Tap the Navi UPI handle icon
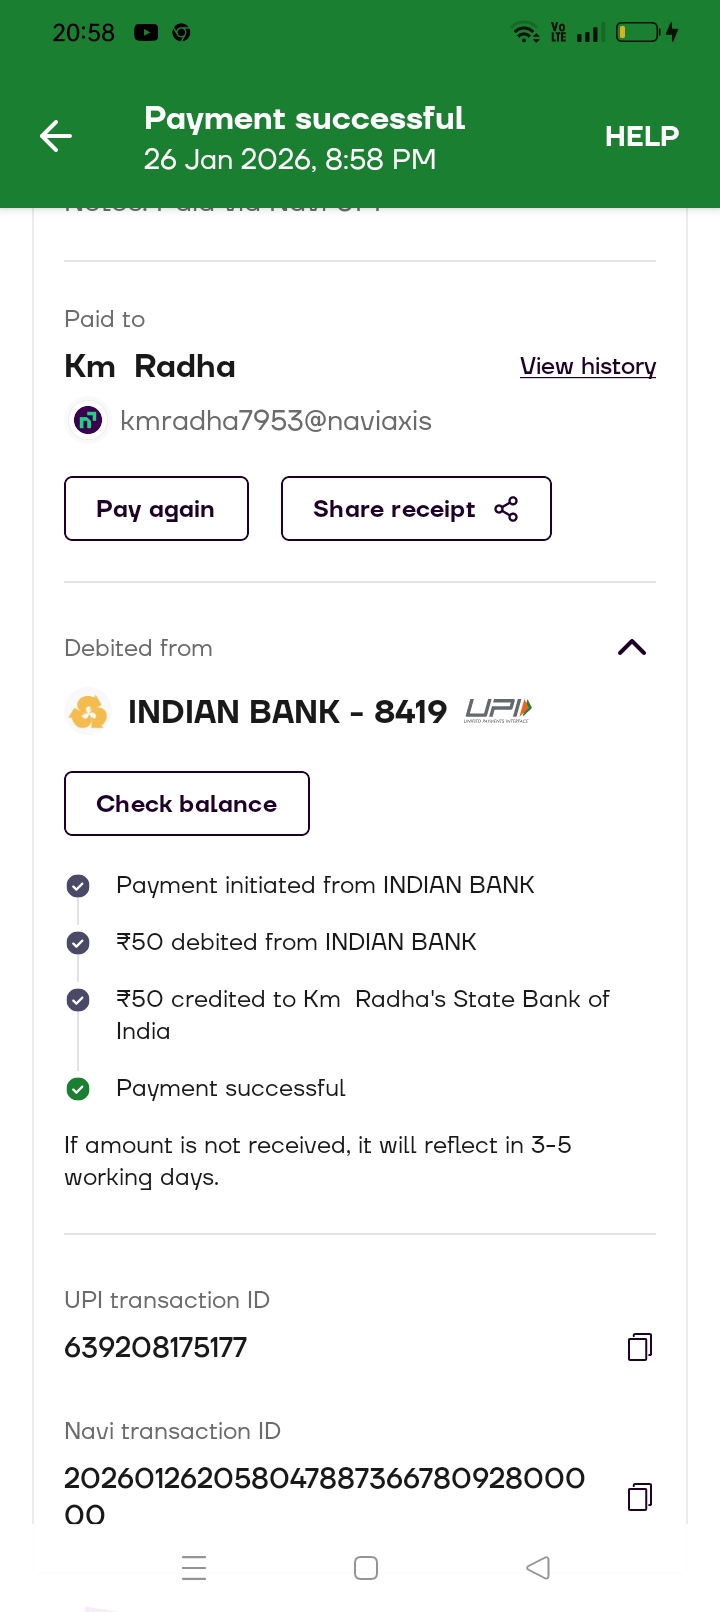The width and height of the screenshot is (720, 1612). coord(88,421)
